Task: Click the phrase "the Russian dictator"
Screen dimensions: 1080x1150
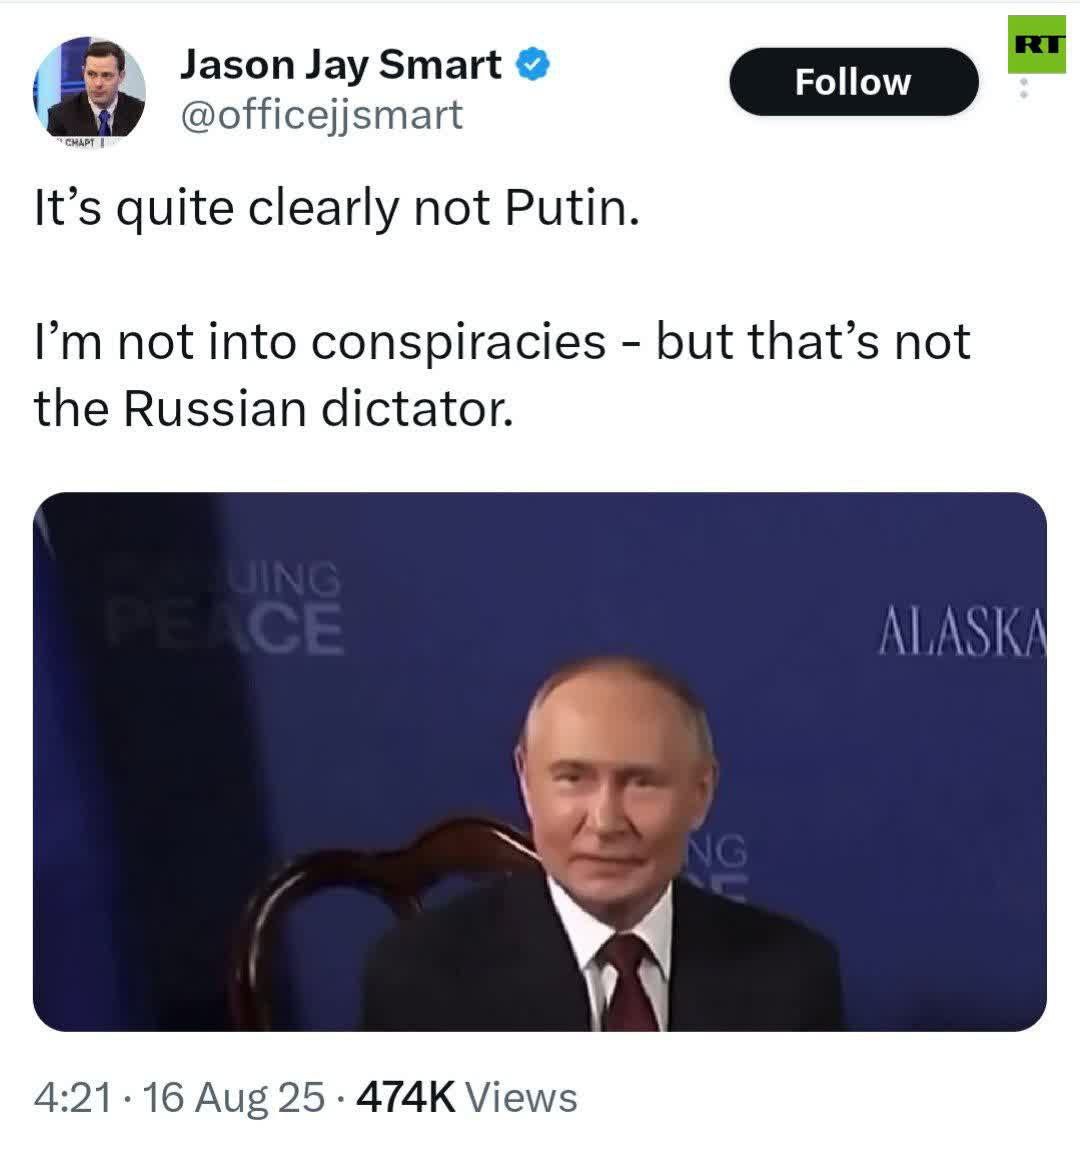Action: (x=273, y=409)
